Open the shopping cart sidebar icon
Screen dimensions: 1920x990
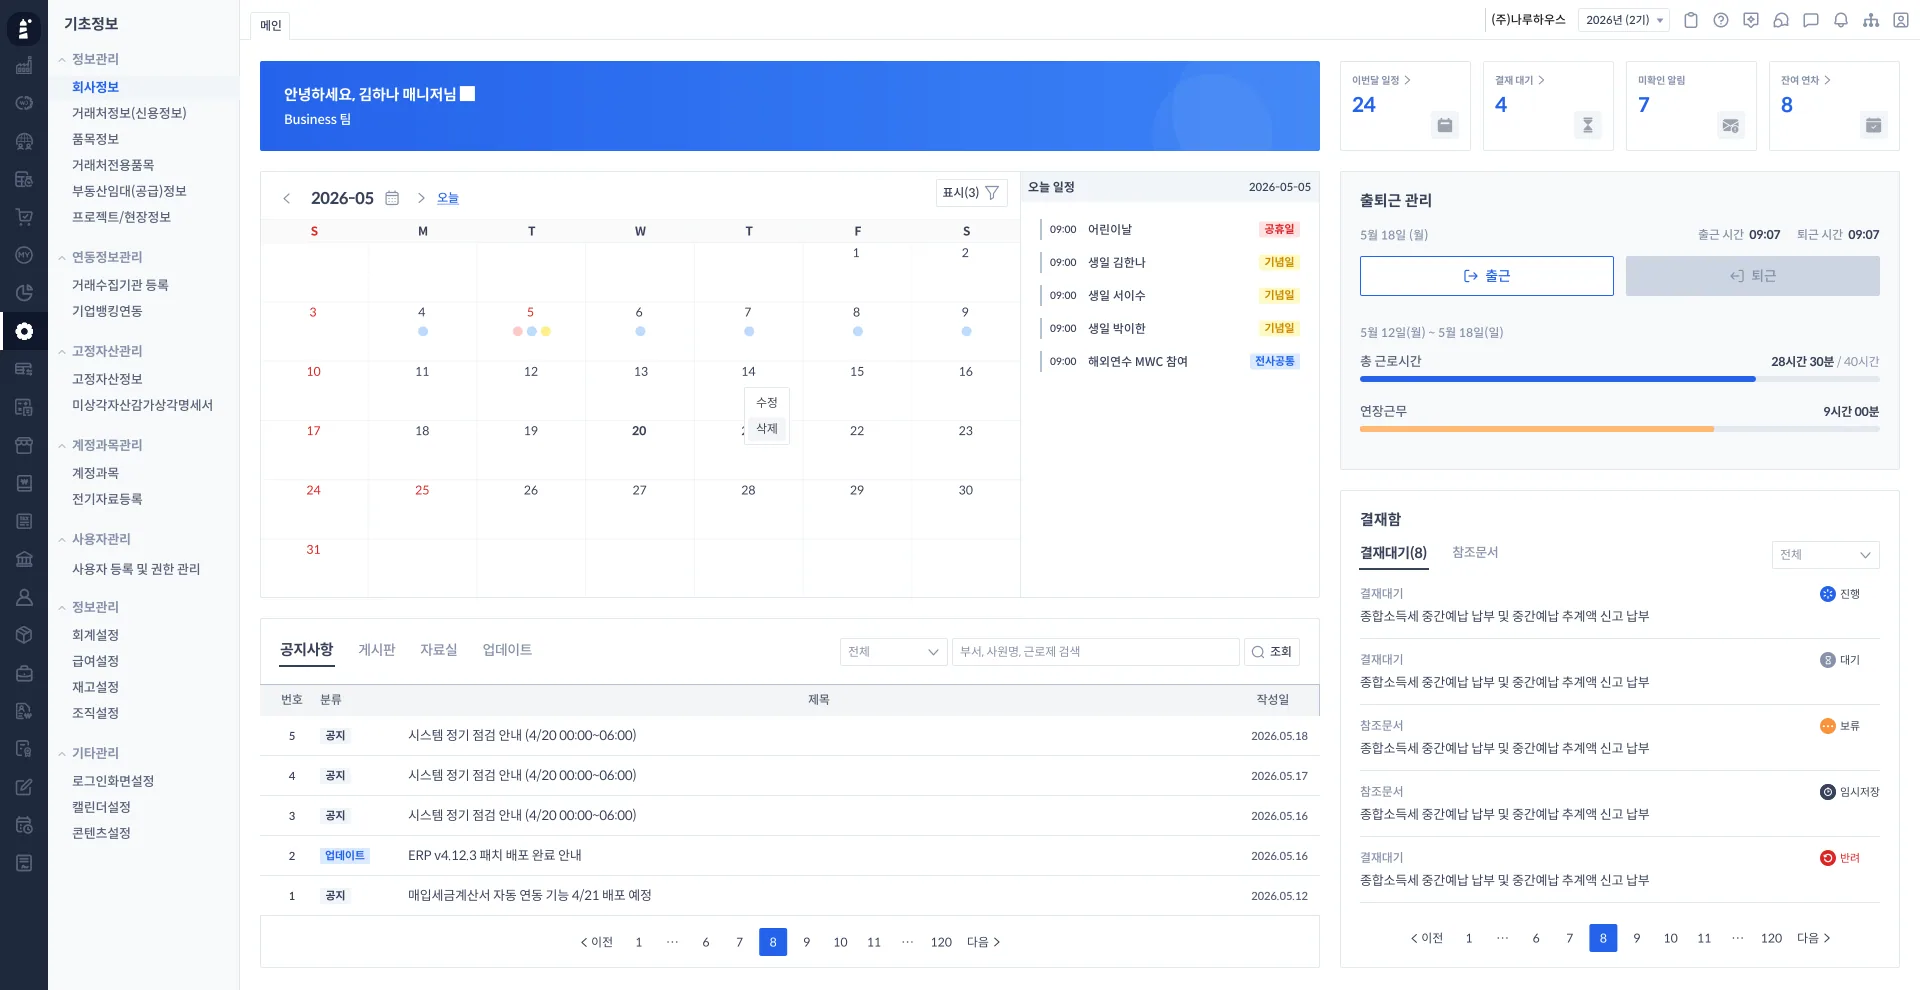24,217
